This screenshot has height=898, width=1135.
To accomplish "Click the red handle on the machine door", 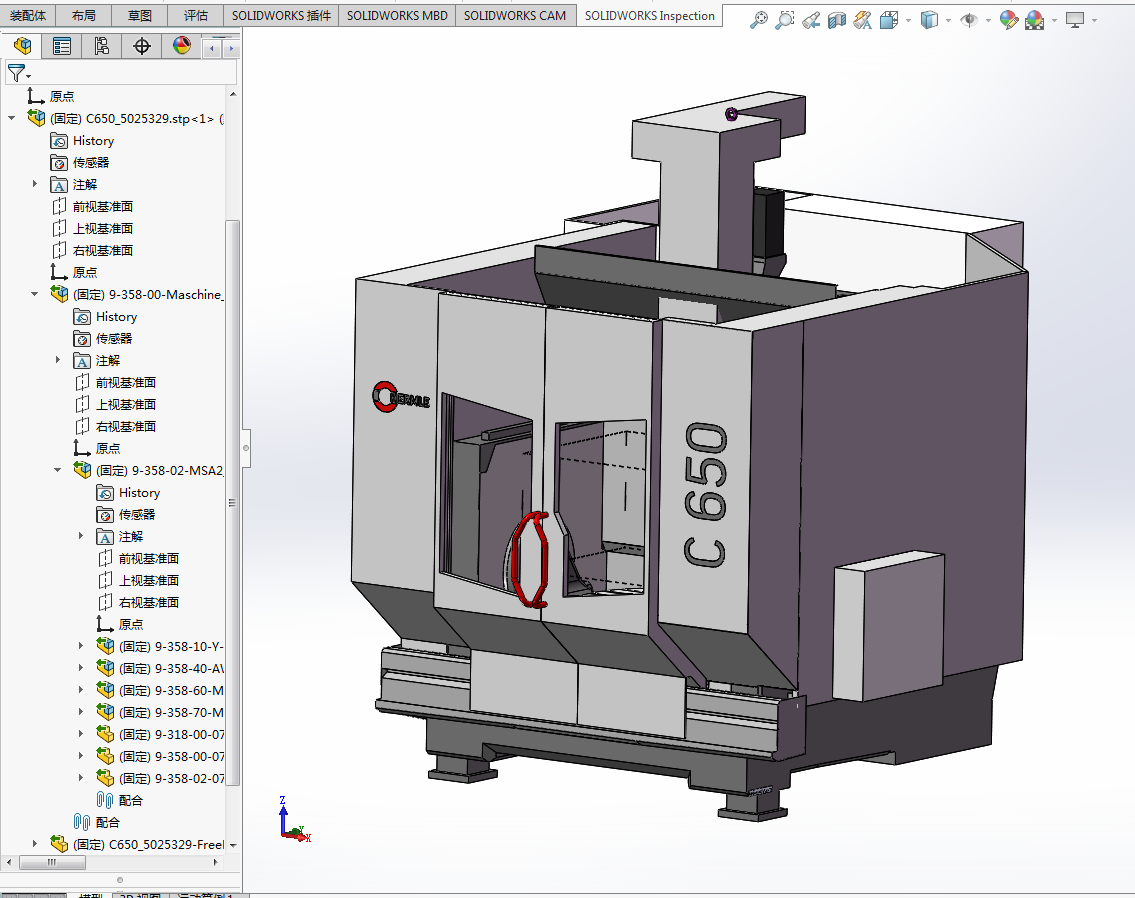I will [529, 558].
